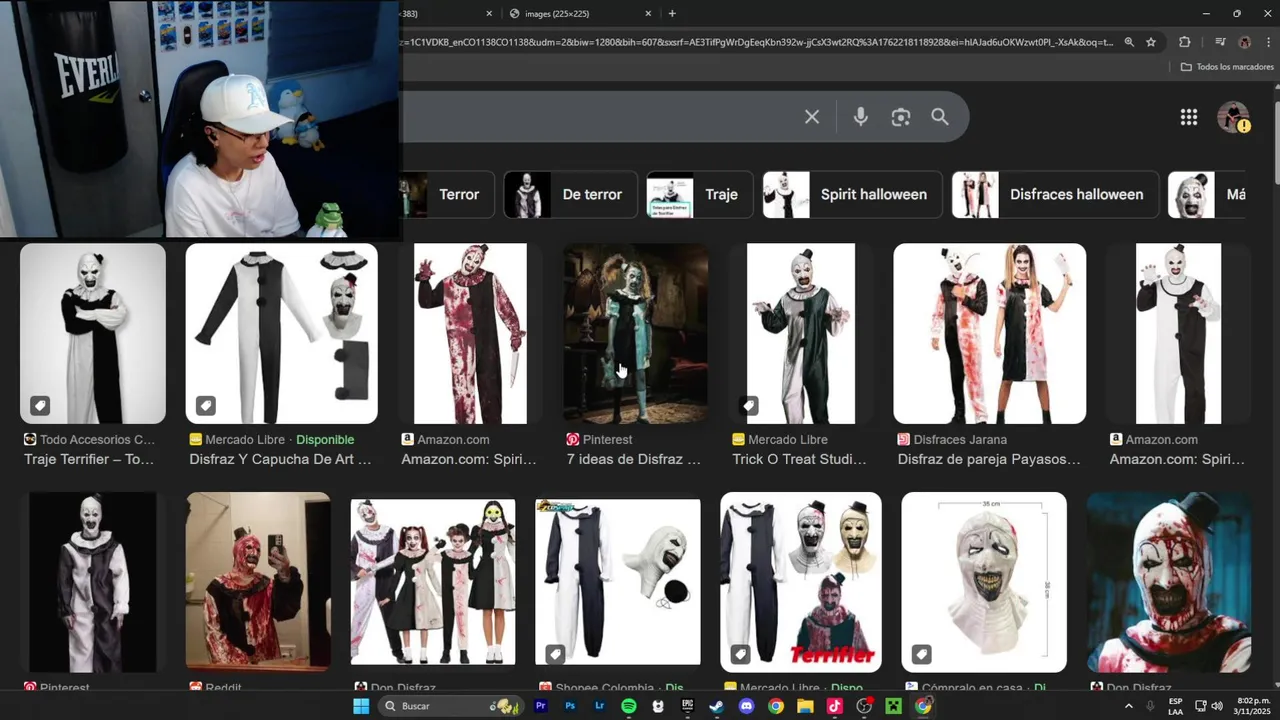Open '7 ideas de Disfraz' Pinterest link
The height and width of the screenshot is (720, 1280).
633,459
